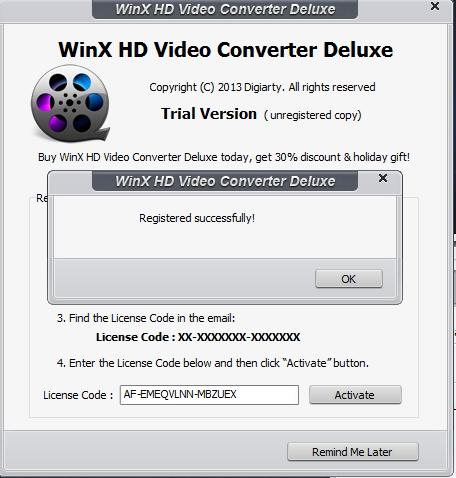456x478 pixels.
Task: Click the 30% discount holiday gift promo text
Action: pos(224,157)
